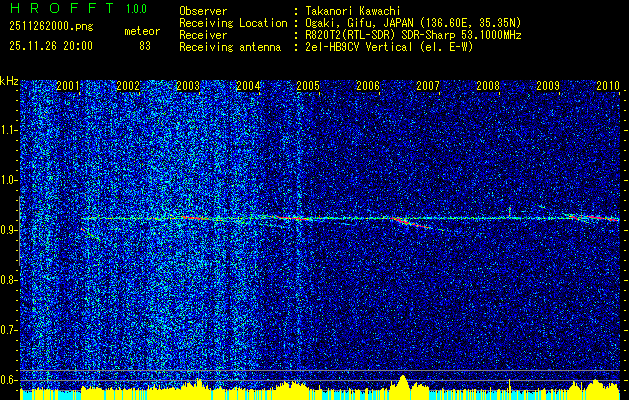Click the red meteor echo near 2006-2007
Viewport: 629px width, 400px height.
coord(411,223)
